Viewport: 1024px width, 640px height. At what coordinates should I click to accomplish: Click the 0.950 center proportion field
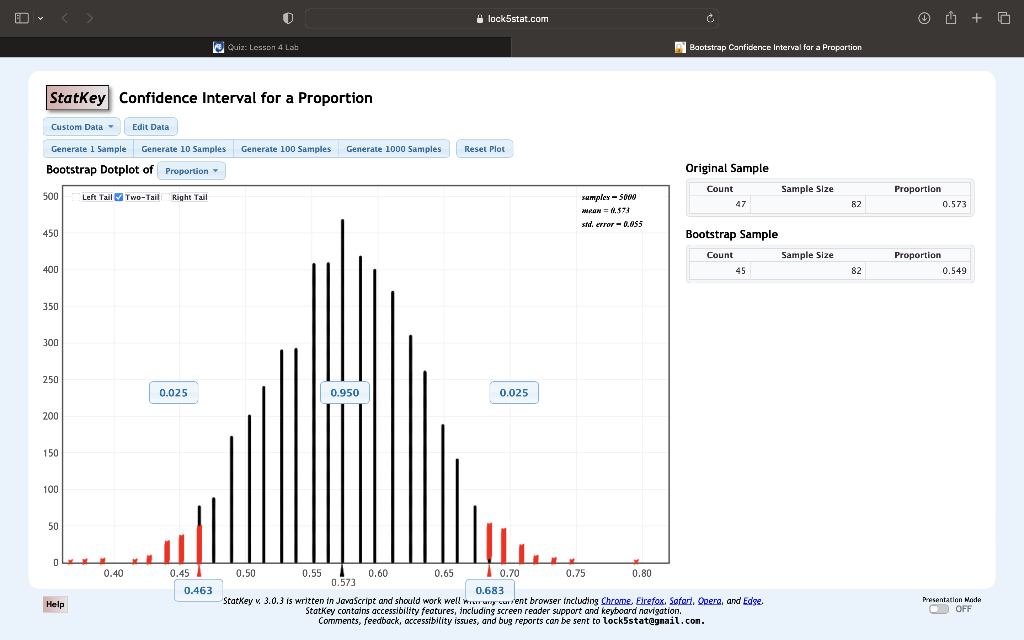point(344,392)
